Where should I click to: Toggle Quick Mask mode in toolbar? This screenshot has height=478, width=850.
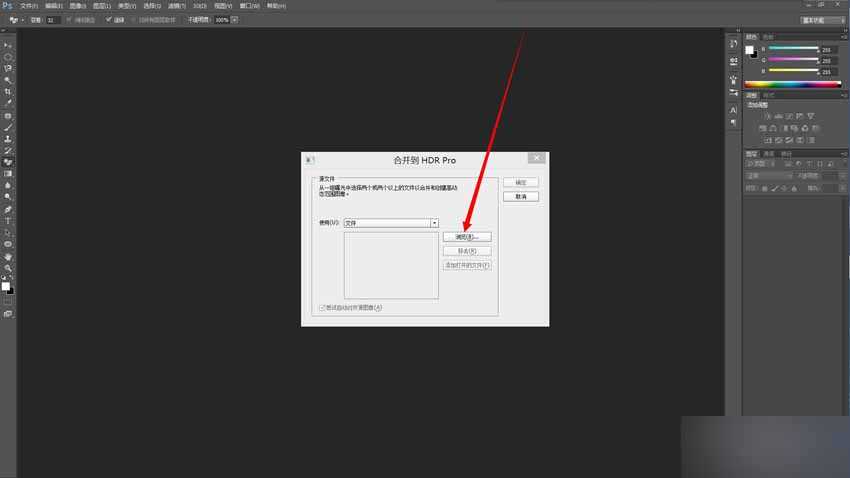point(8,302)
